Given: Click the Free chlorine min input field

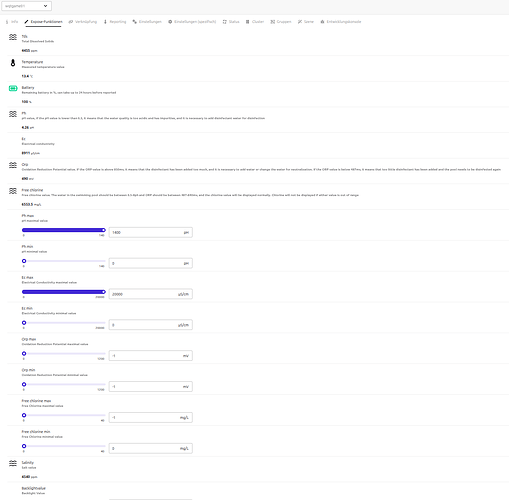Looking at the screenshot, I should pos(151,448).
